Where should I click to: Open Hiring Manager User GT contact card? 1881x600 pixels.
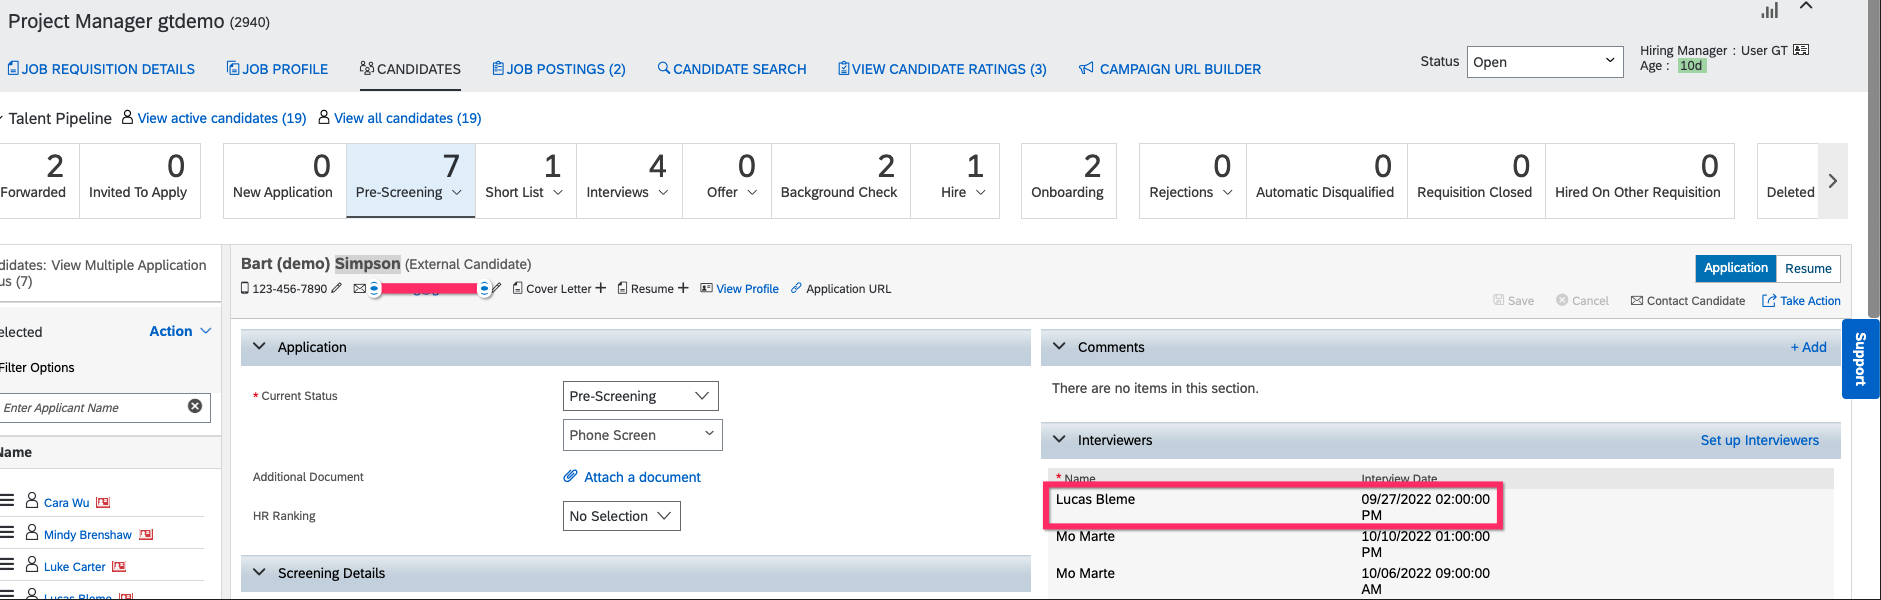coord(1801,50)
